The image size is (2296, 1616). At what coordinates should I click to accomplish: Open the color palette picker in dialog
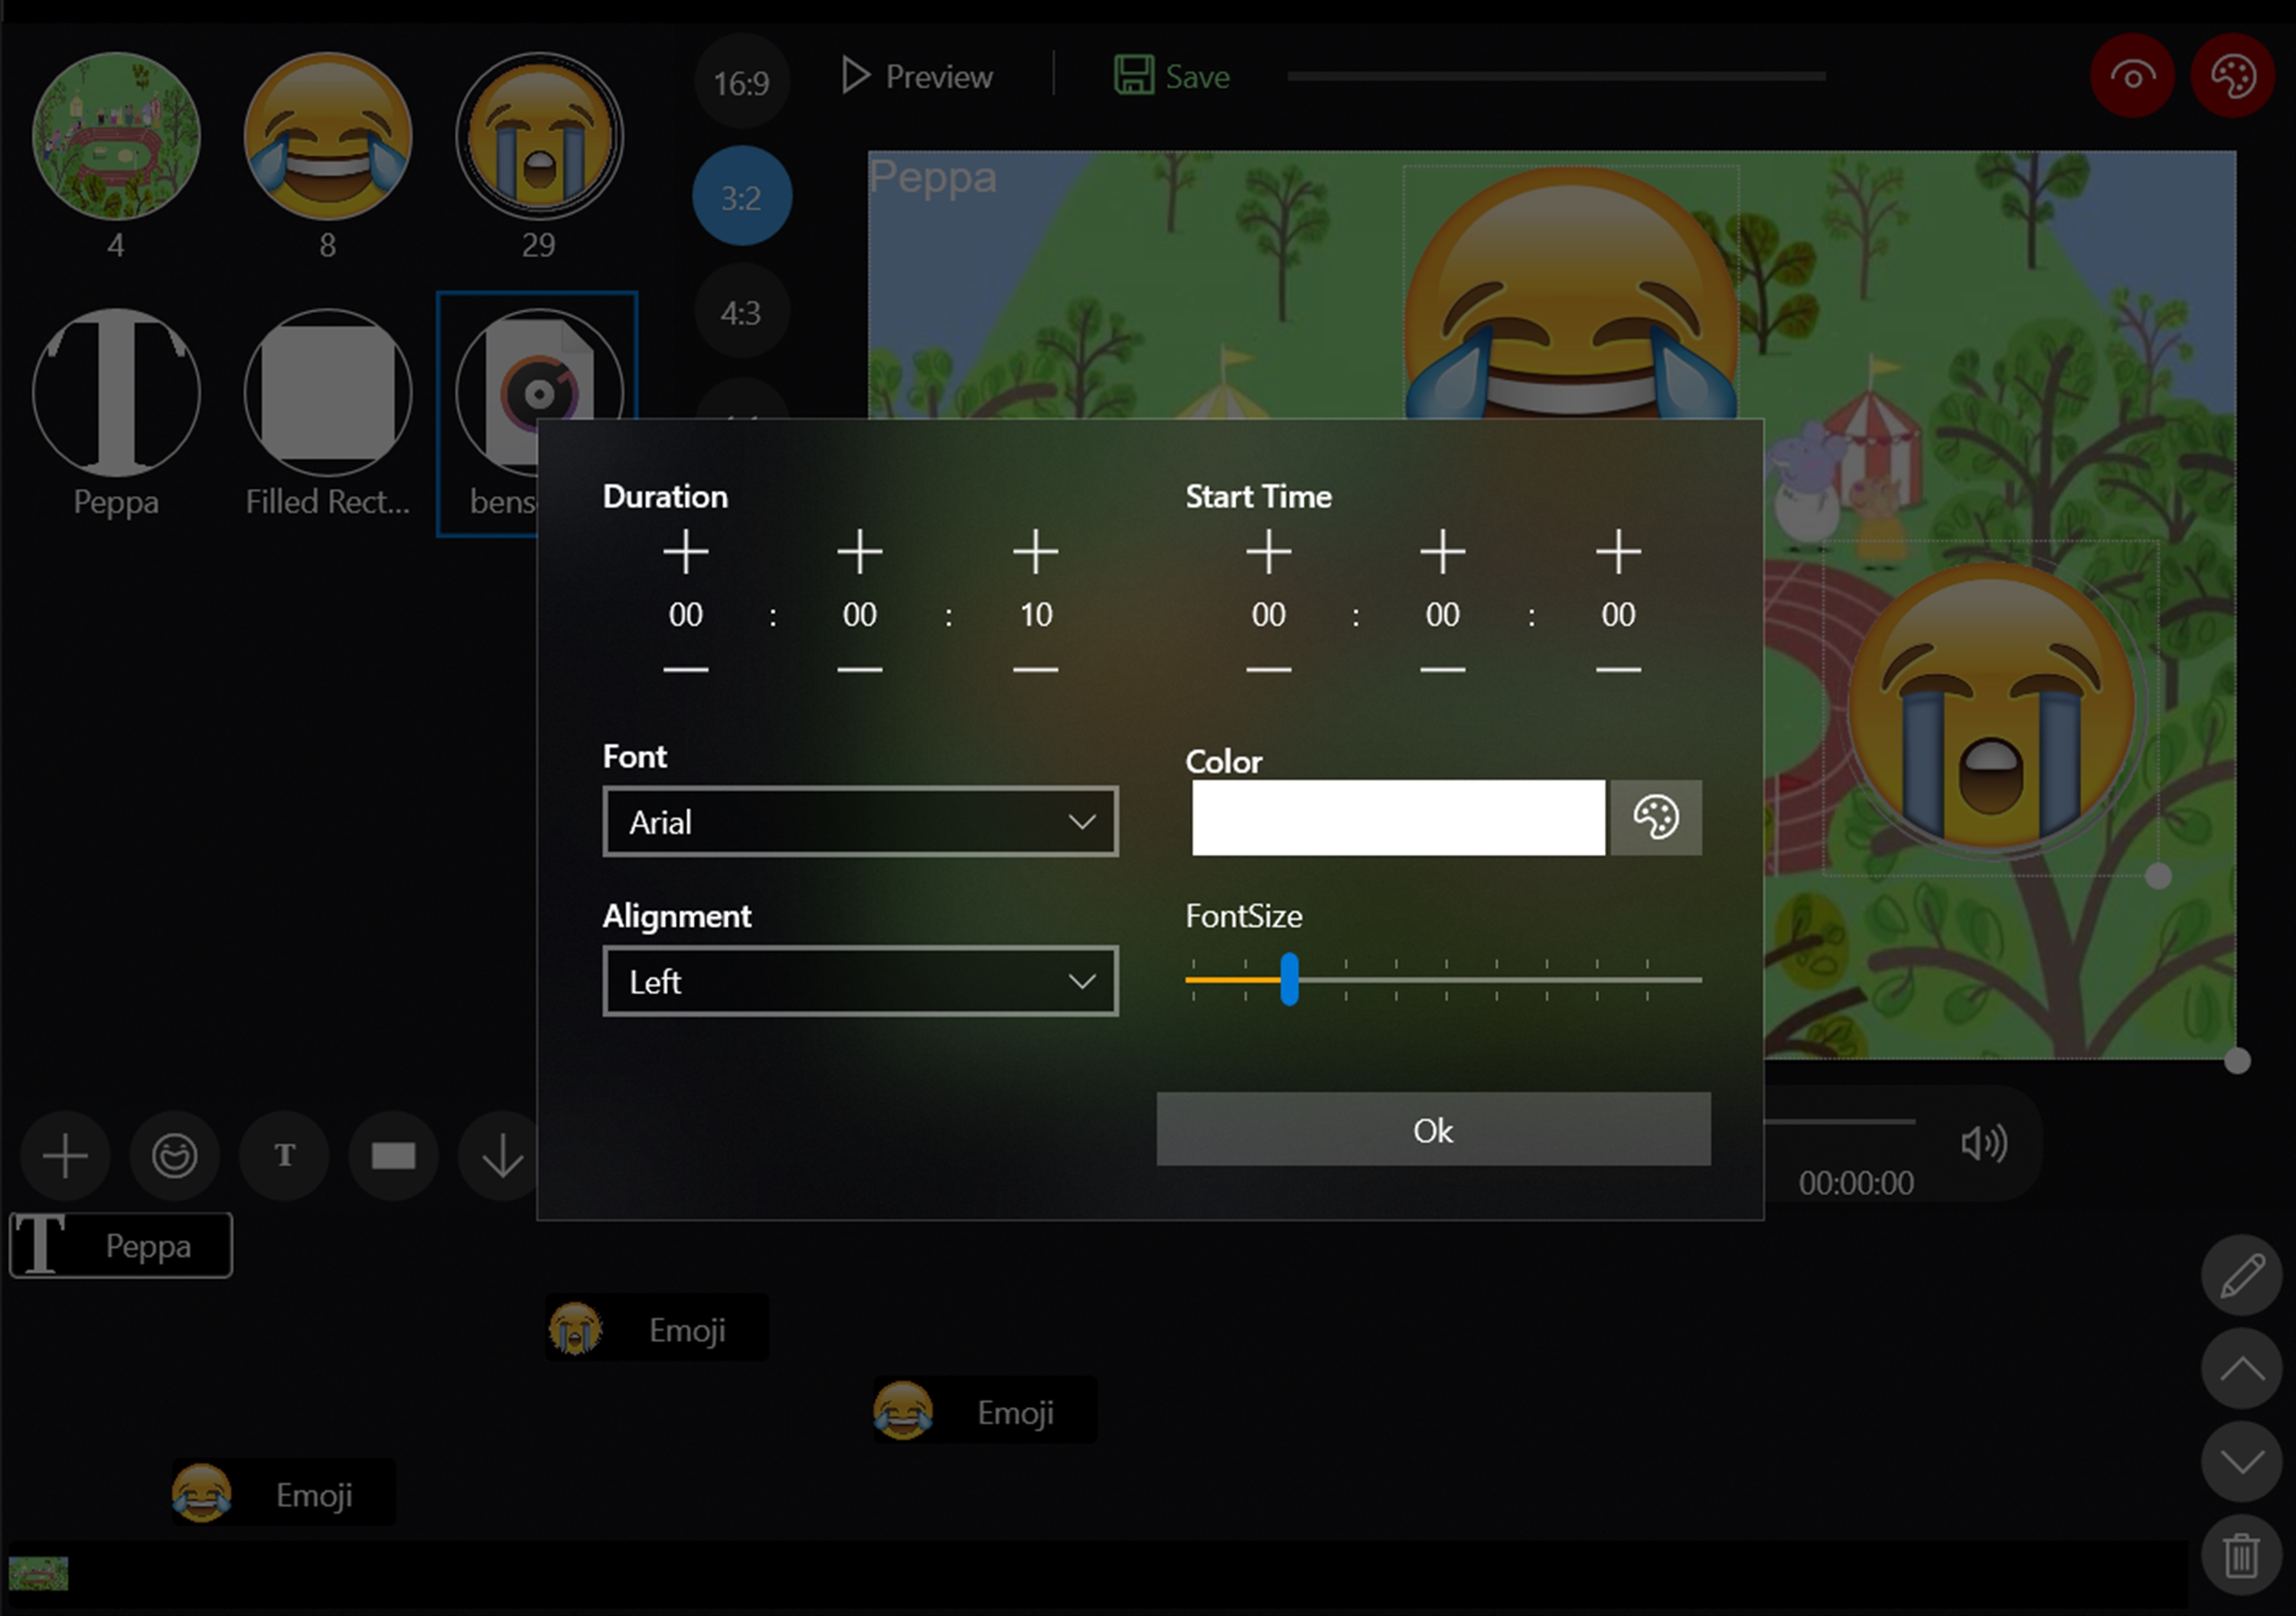point(1655,817)
